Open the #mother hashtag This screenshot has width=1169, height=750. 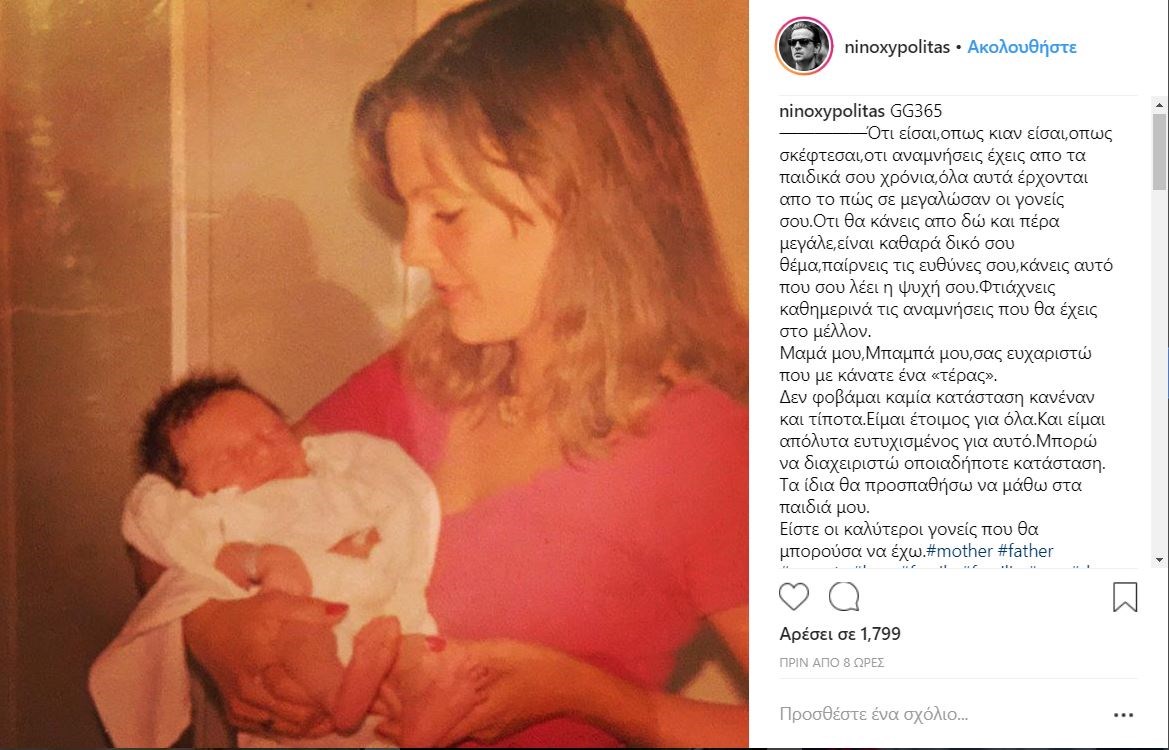(960, 551)
